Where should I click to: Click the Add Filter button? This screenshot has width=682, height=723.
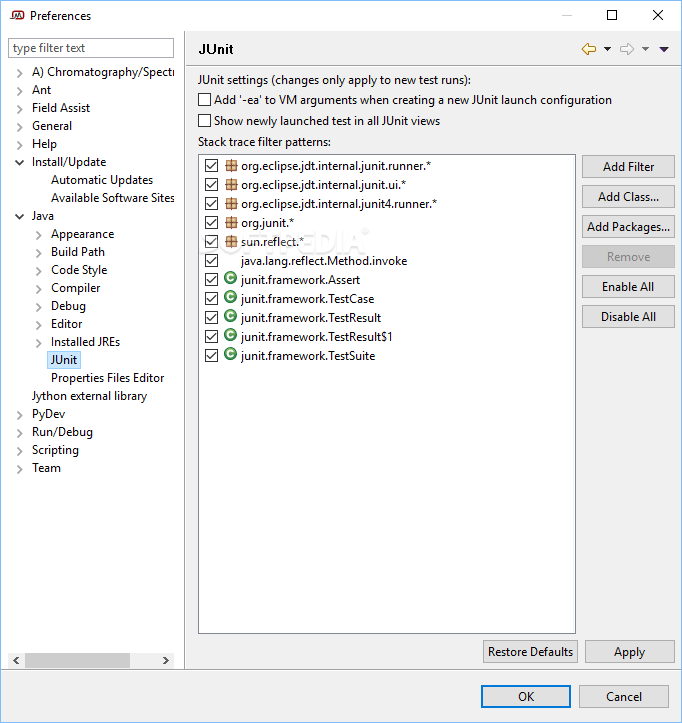[628, 166]
